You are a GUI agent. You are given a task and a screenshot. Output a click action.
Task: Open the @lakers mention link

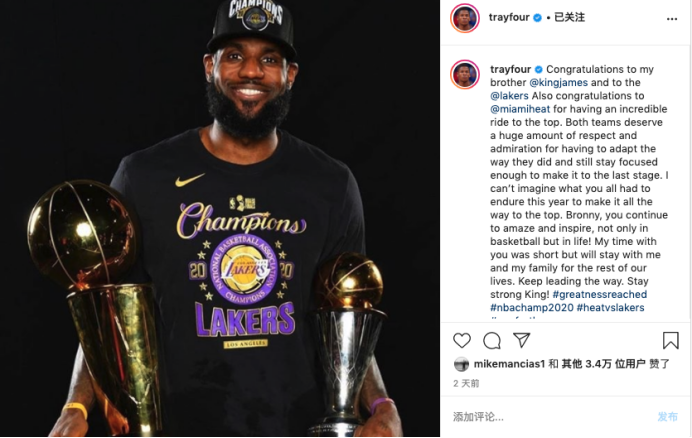coord(509,96)
